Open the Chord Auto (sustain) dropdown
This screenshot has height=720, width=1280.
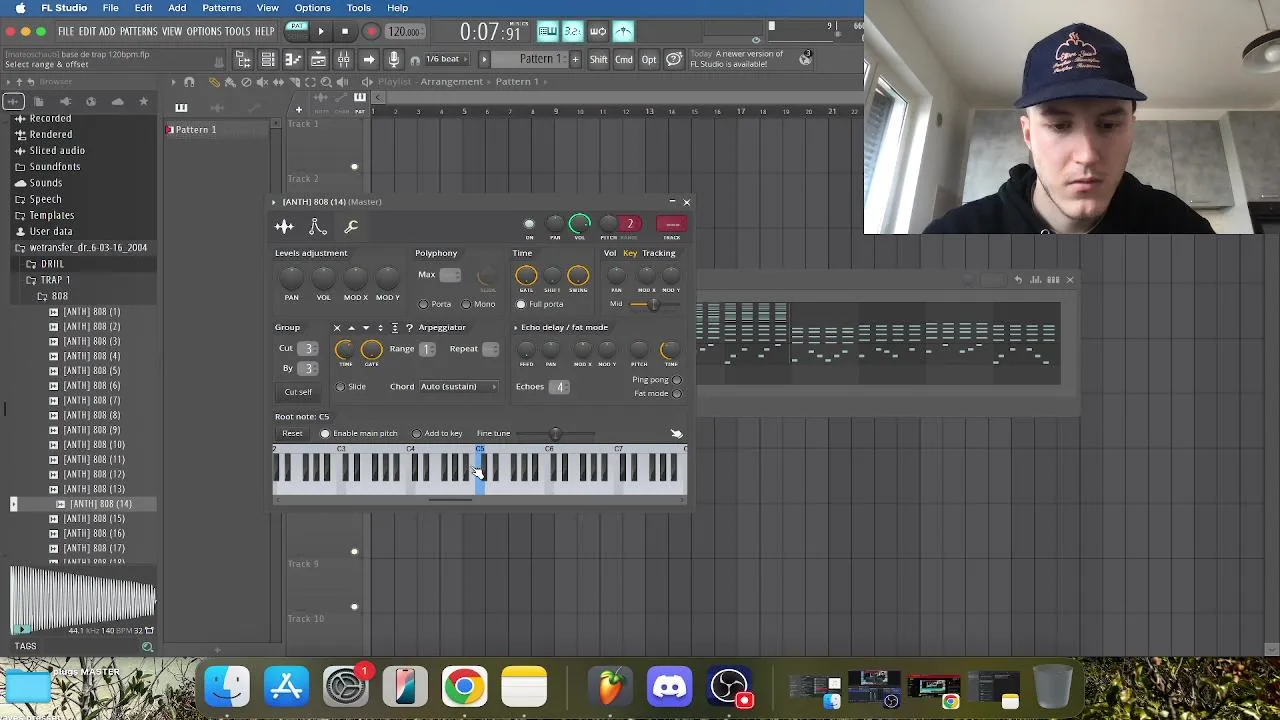(x=458, y=387)
